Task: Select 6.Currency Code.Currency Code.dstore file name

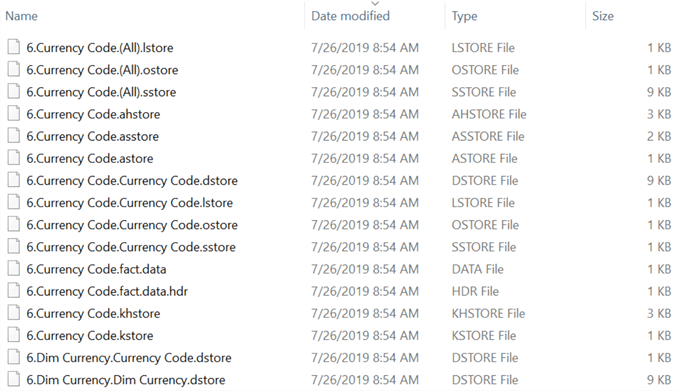Action: click(x=132, y=181)
